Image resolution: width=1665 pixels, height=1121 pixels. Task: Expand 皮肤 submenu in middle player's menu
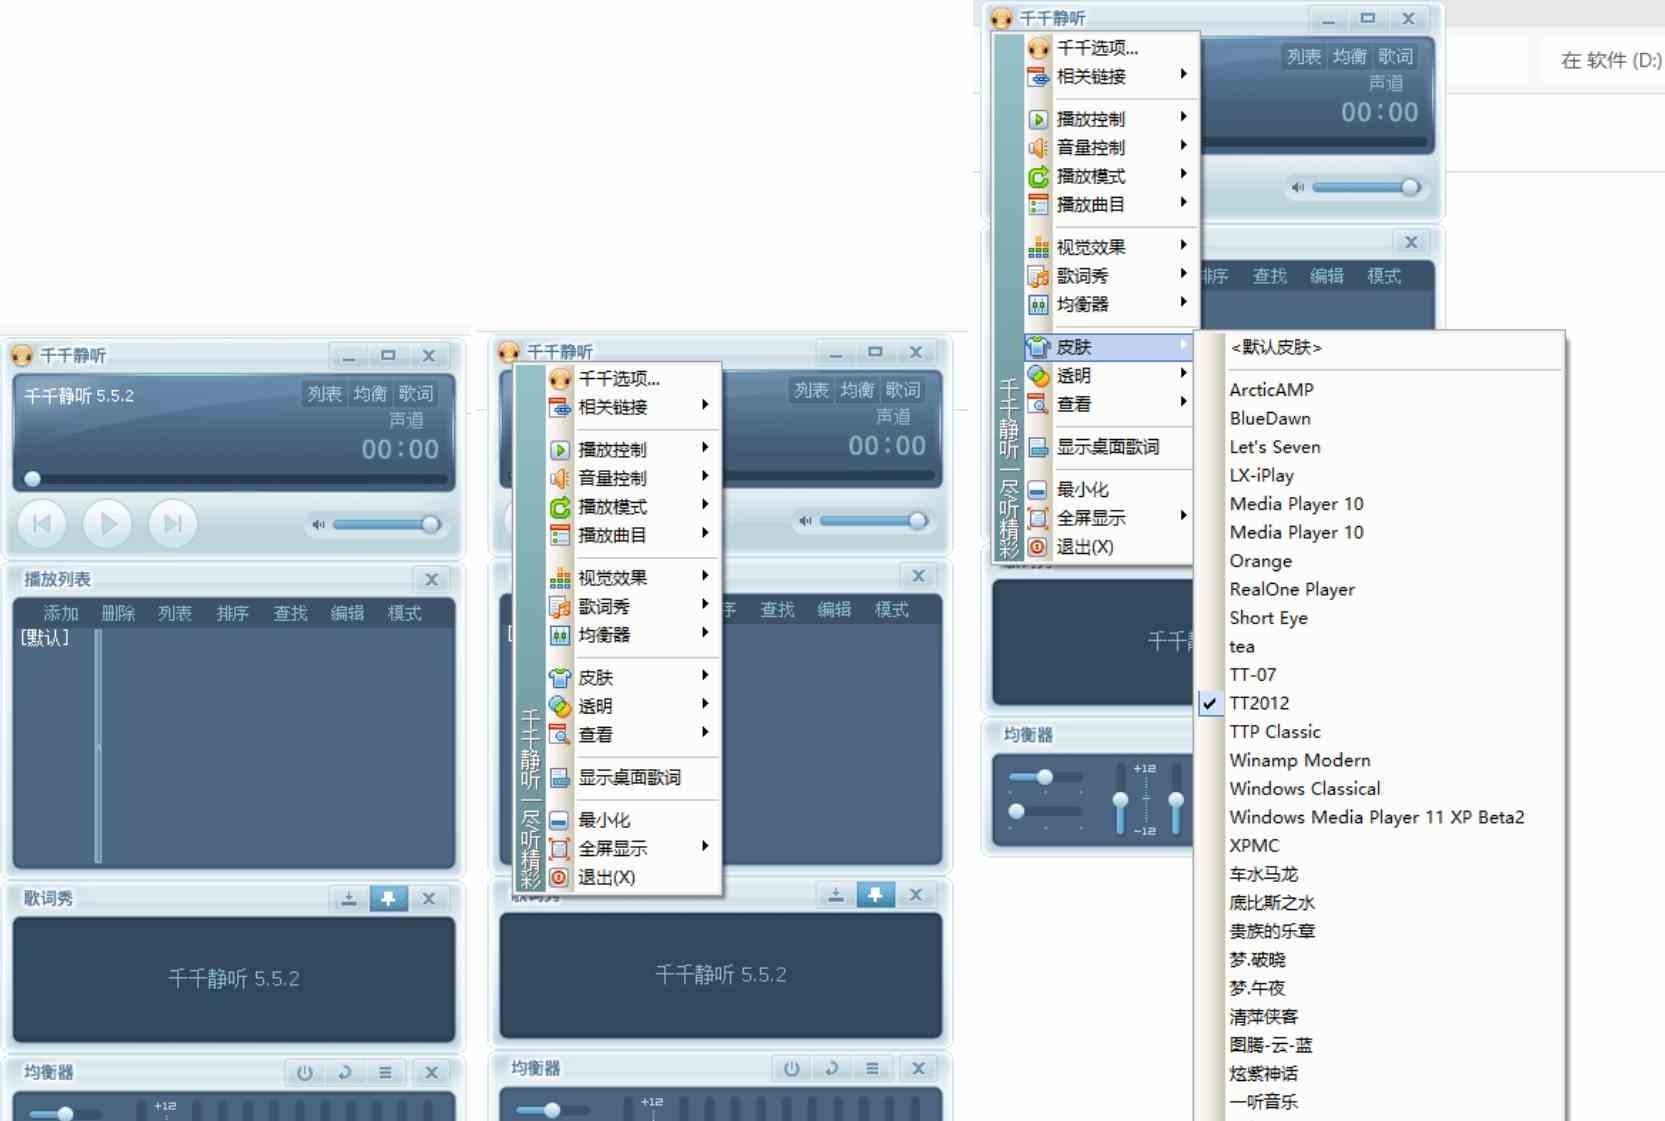[x=633, y=677]
